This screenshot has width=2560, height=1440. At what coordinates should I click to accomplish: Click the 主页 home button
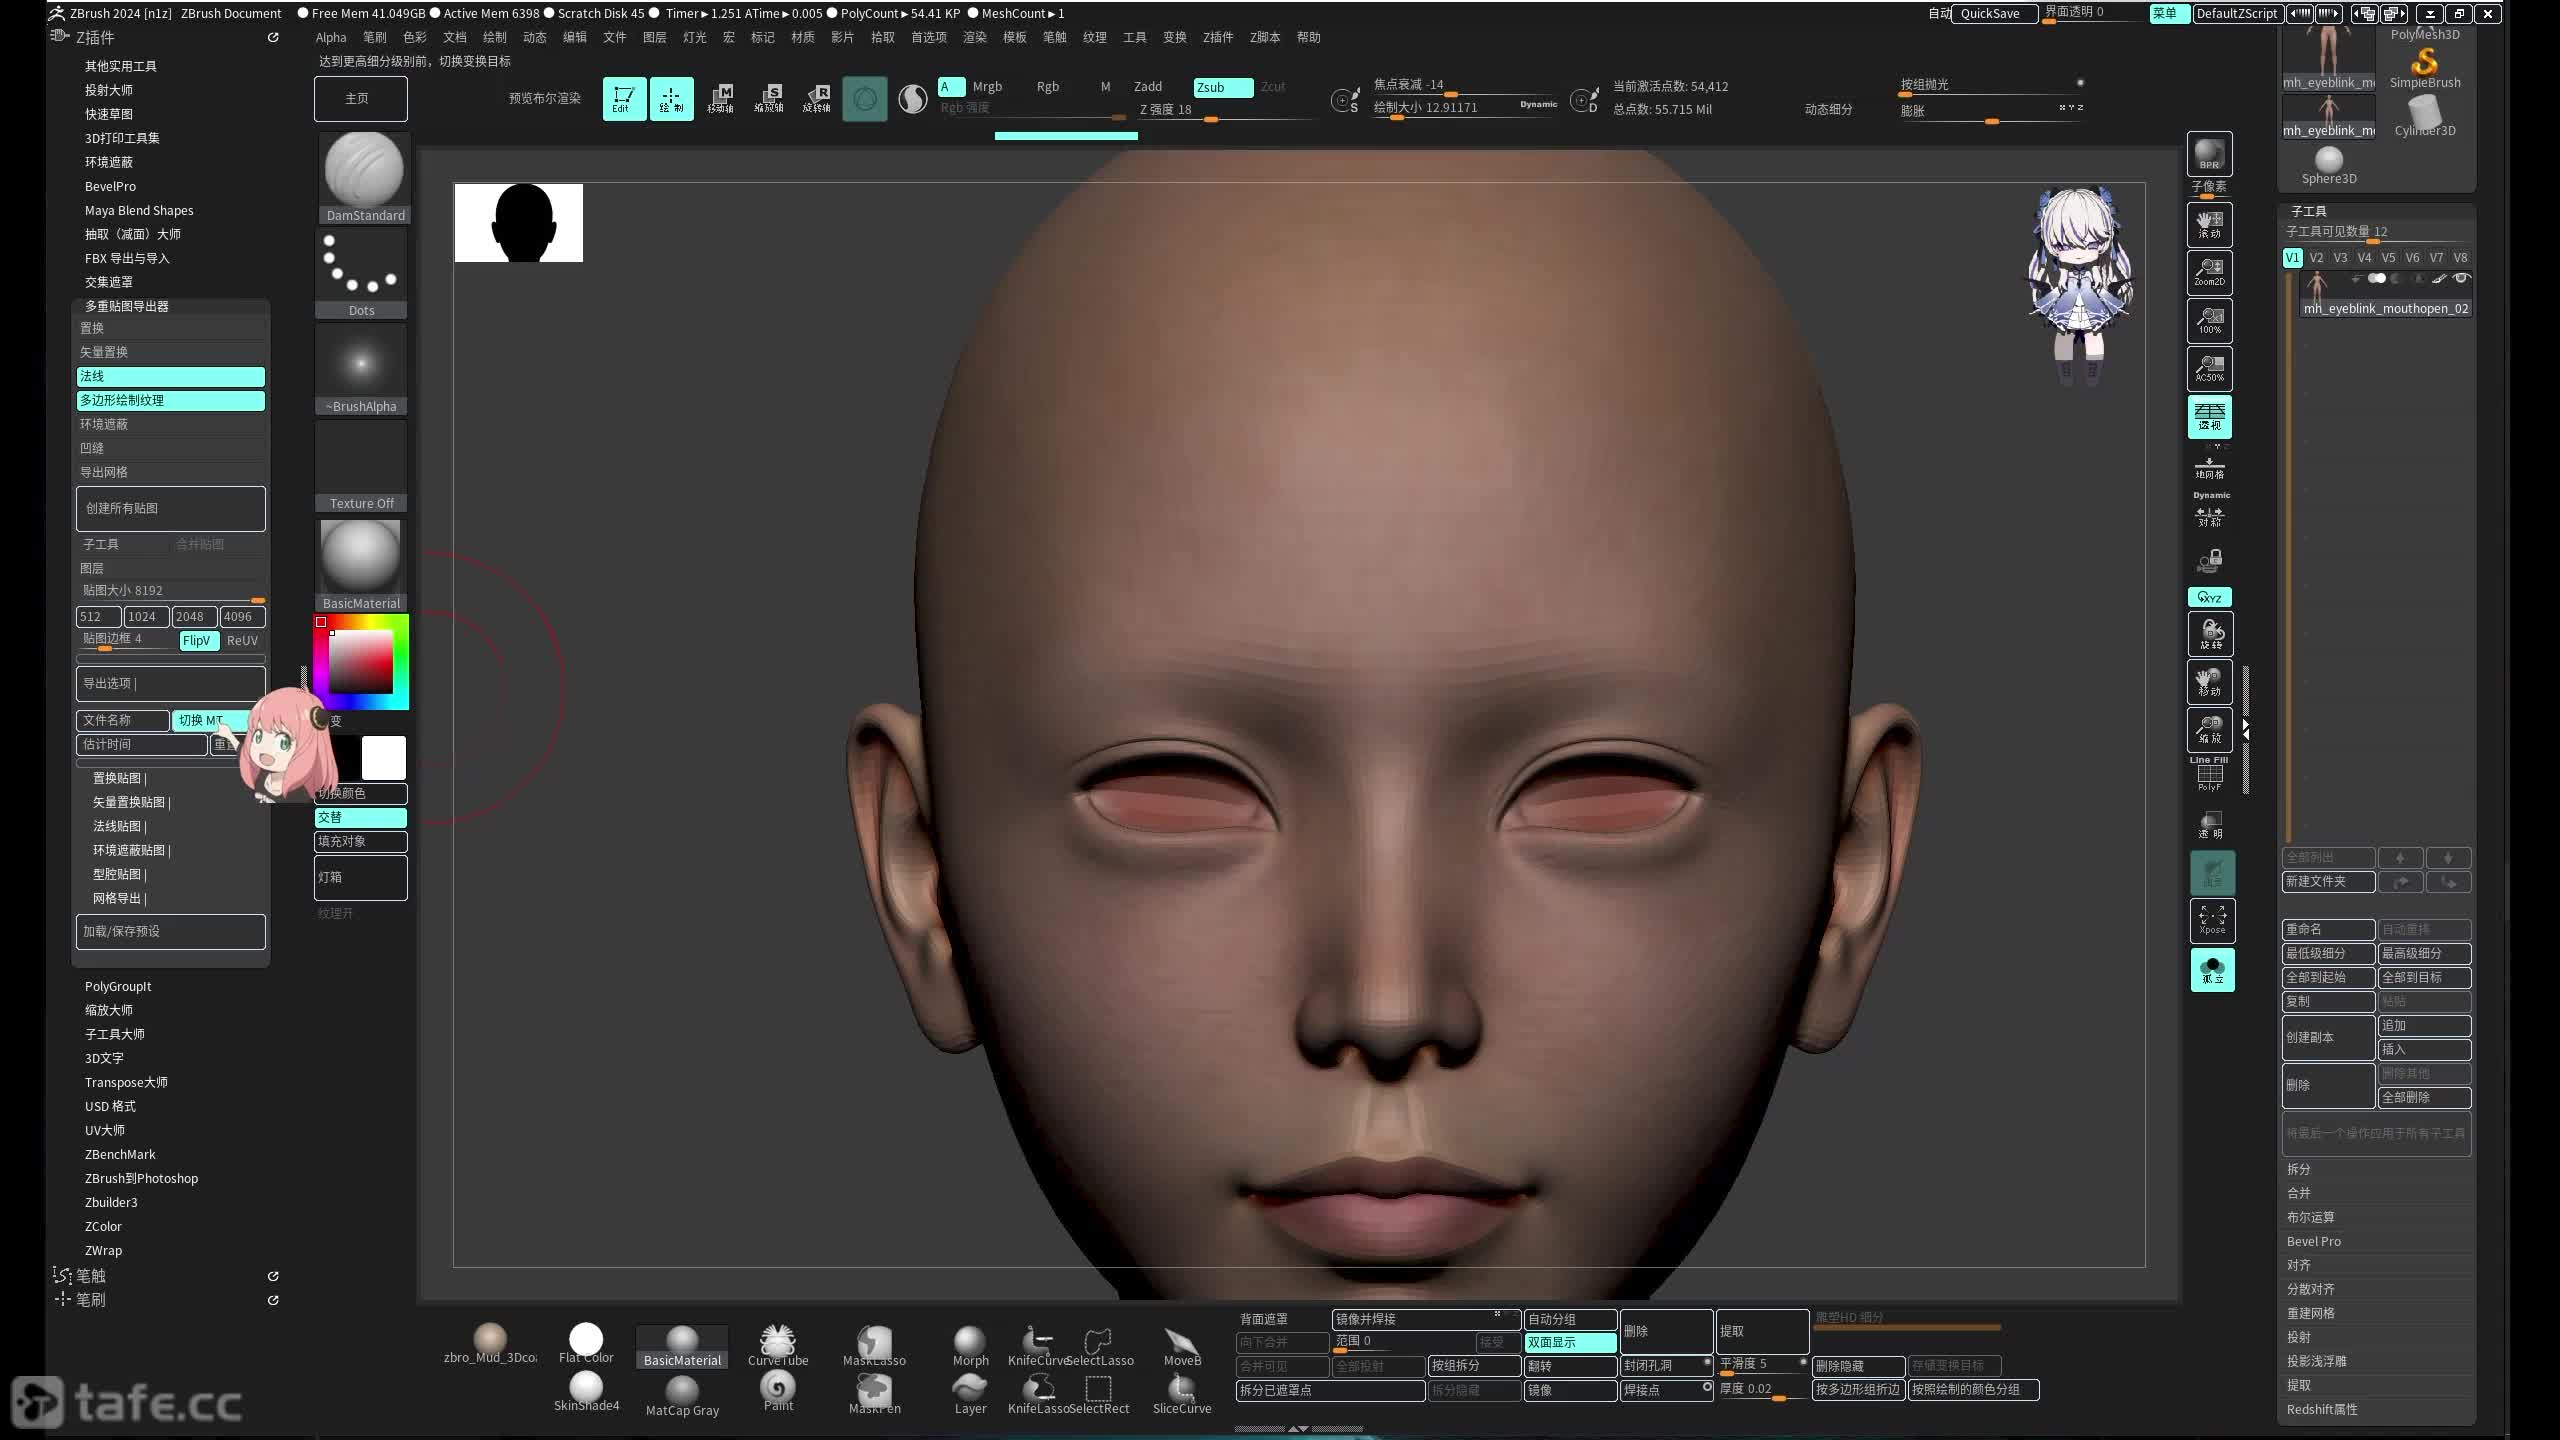(x=361, y=99)
